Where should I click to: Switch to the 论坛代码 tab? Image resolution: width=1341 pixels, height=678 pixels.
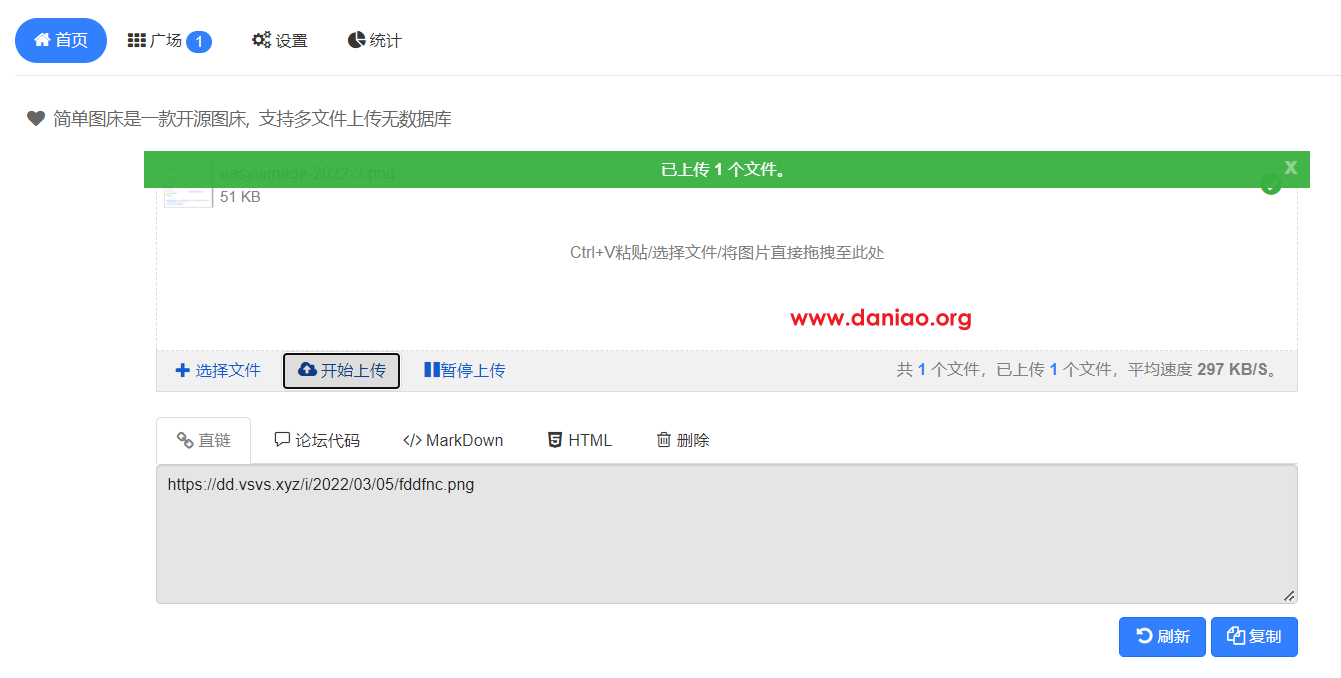317,440
